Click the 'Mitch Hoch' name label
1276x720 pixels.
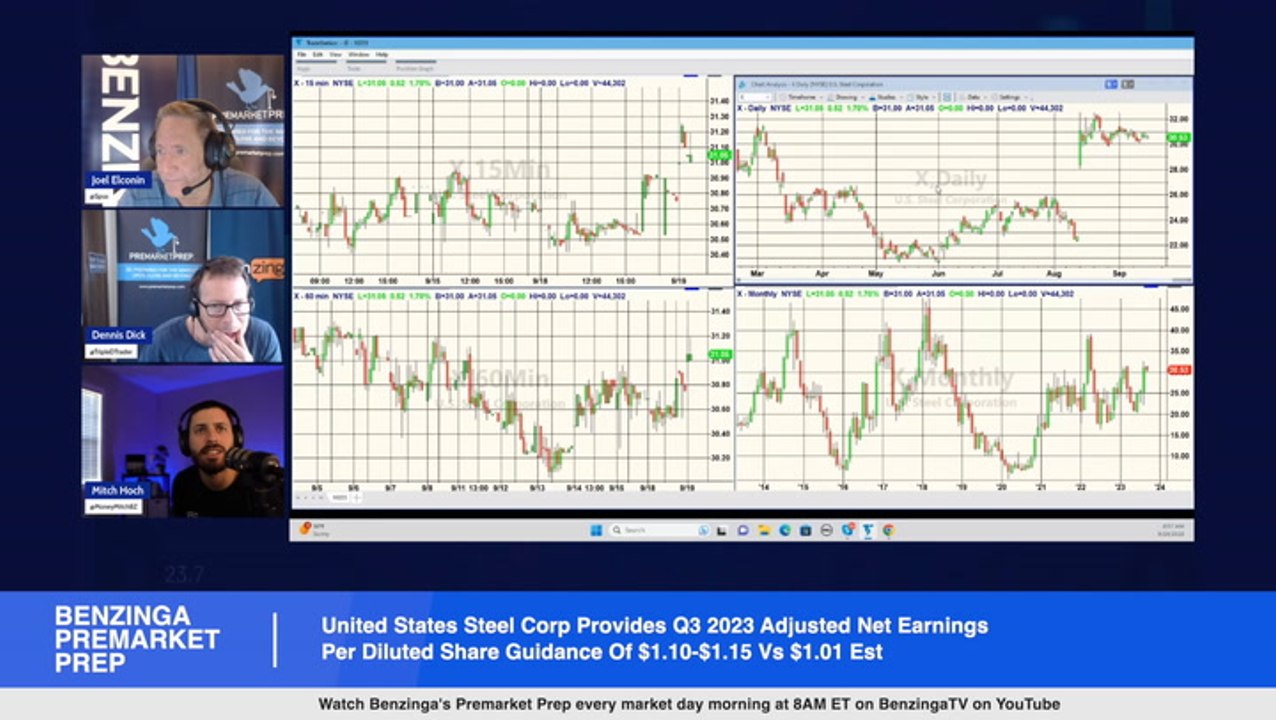tap(118, 491)
